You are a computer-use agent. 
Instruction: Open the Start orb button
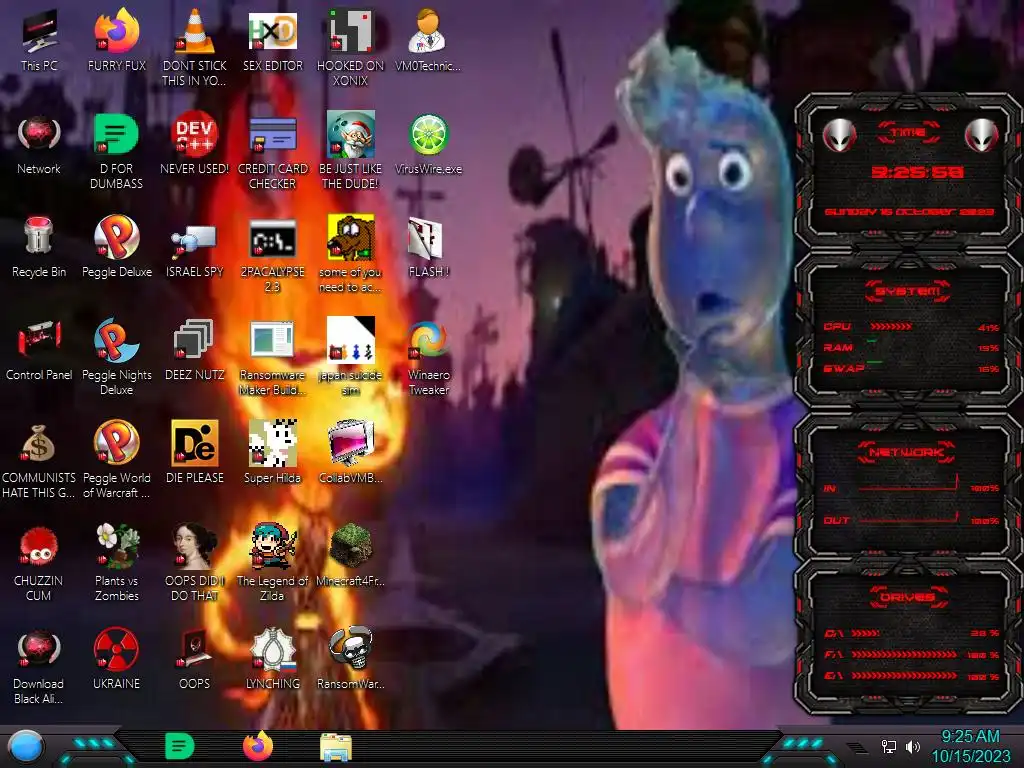[26, 748]
